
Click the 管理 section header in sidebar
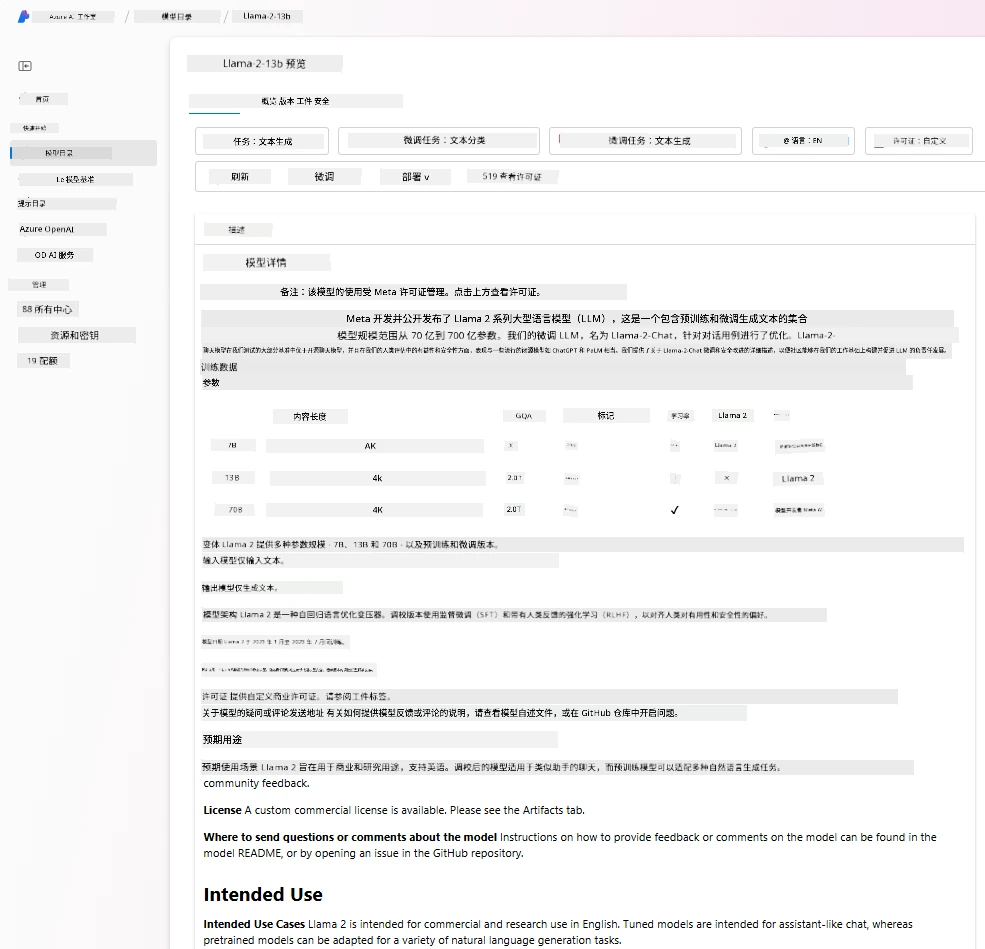(39, 285)
